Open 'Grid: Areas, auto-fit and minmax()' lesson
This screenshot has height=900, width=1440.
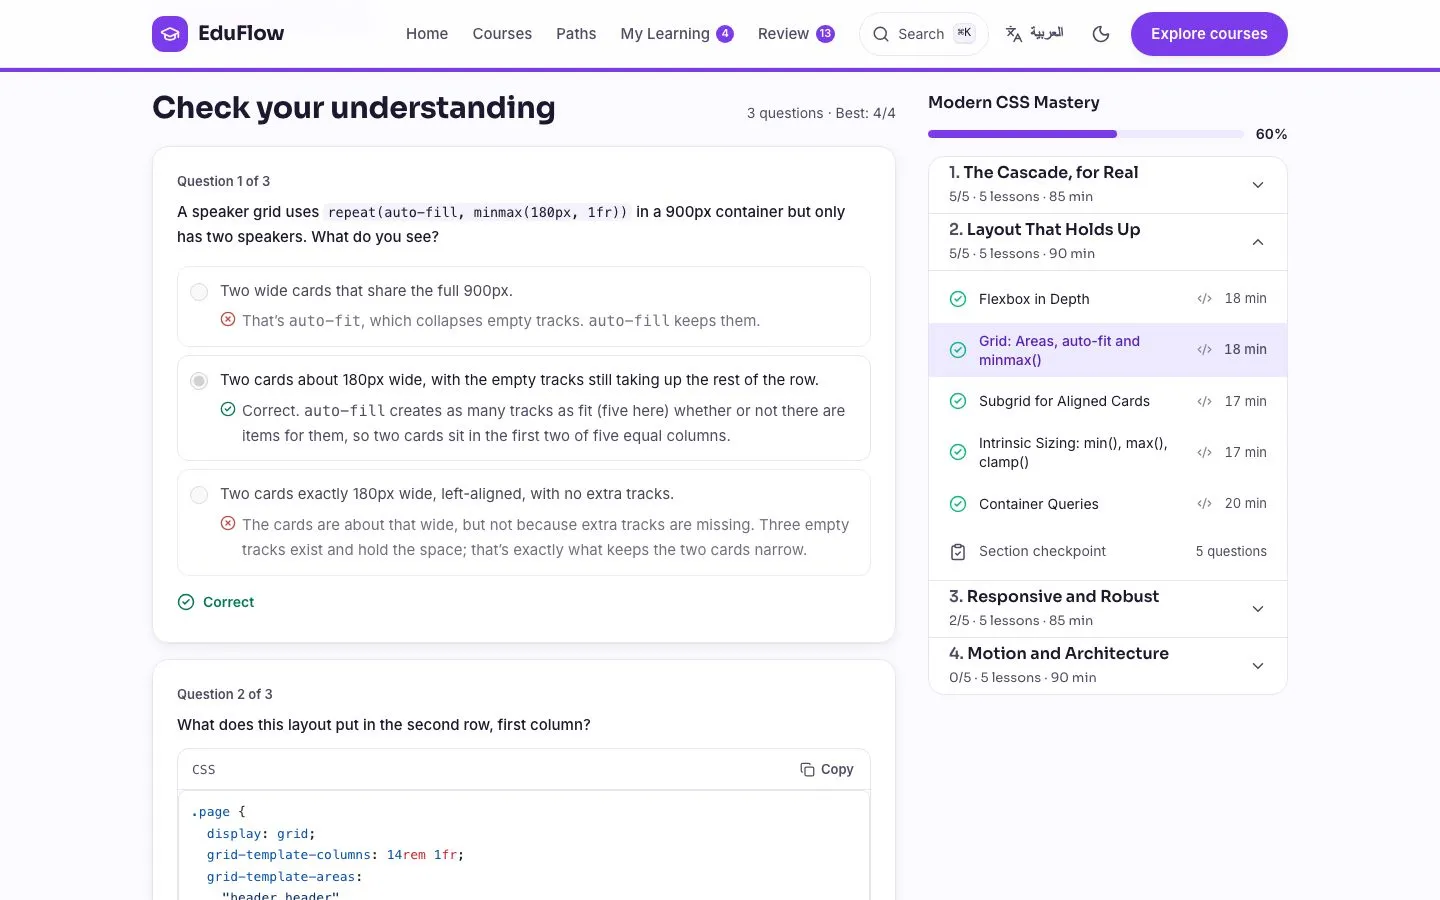click(x=1108, y=350)
